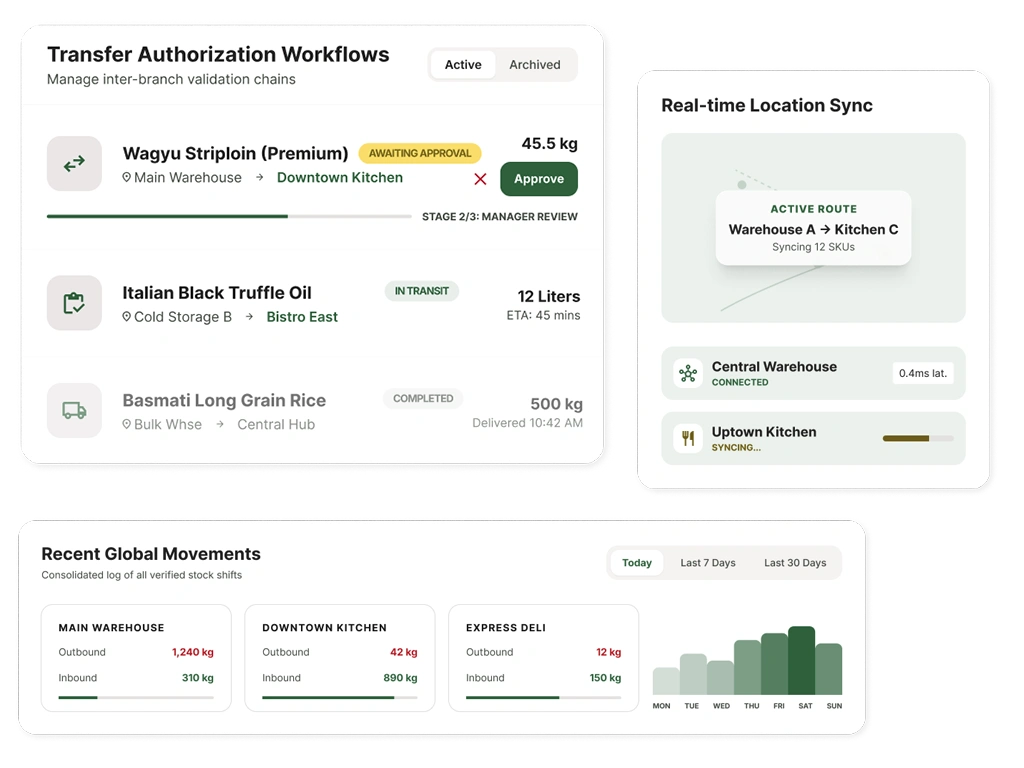Switch range to Last 7 Days
This screenshot has width=1024, height=768.
(708, 562)
